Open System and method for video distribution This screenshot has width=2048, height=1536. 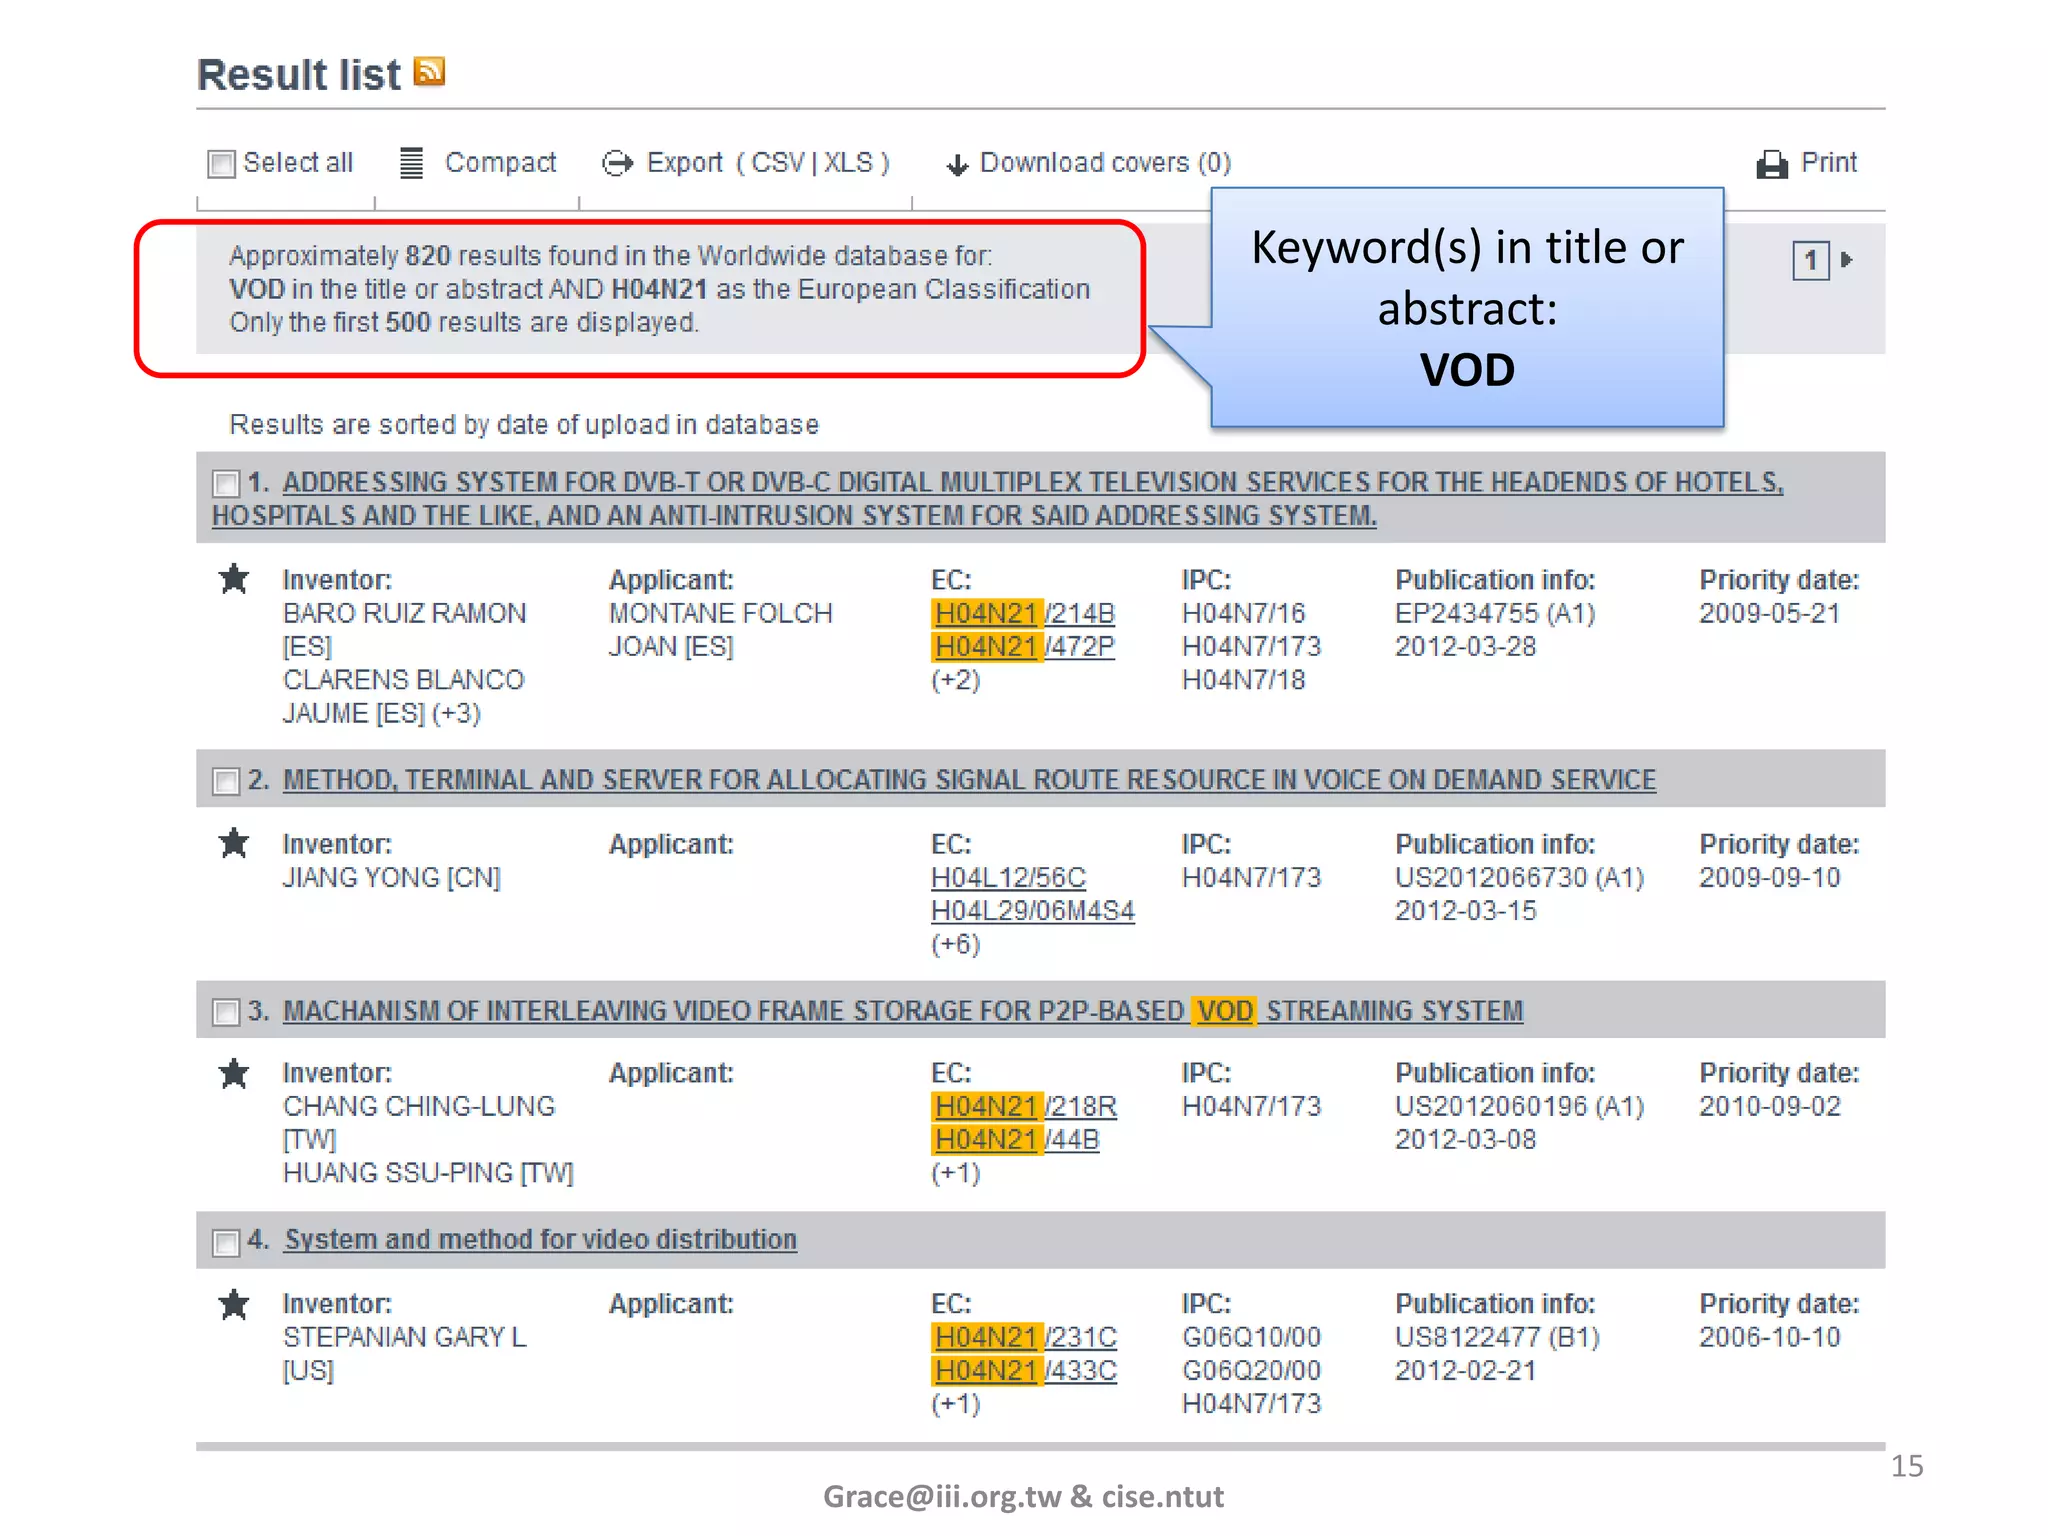[x=540, y=1240]
